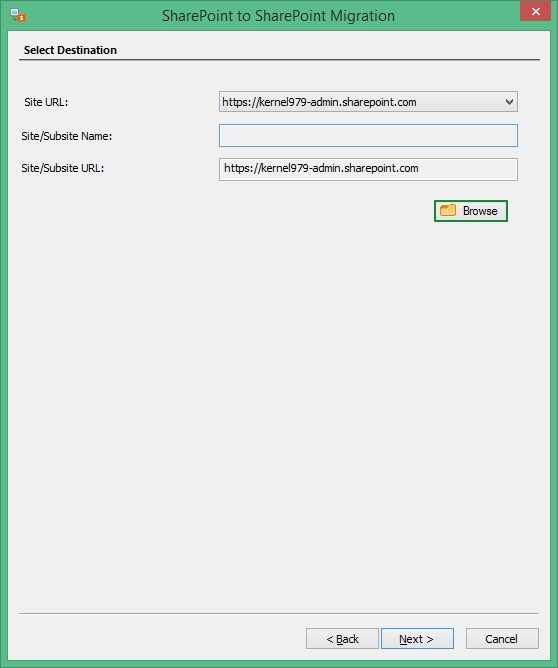
Task: Click the folder icon on Browse button
Action: [x=448, y=210]
